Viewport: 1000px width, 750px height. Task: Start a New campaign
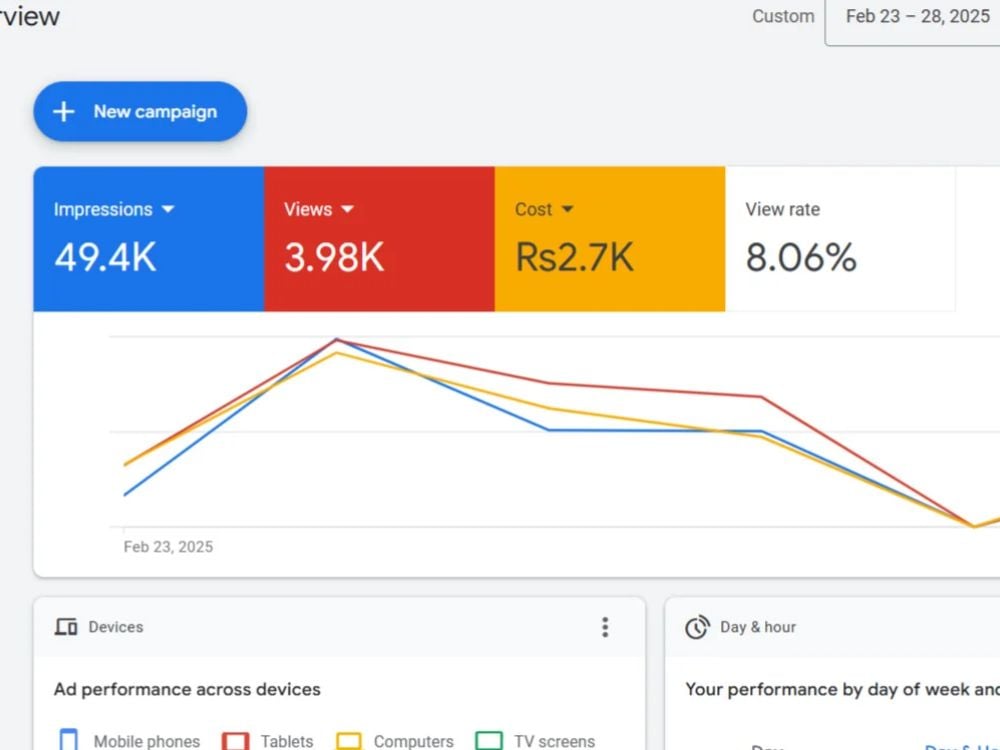(x=140, y=111)
